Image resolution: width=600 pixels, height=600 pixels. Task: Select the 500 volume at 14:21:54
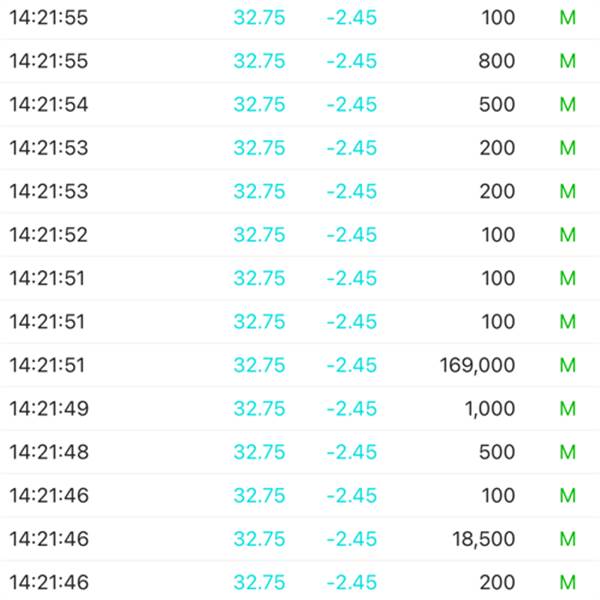click(497, 105)
